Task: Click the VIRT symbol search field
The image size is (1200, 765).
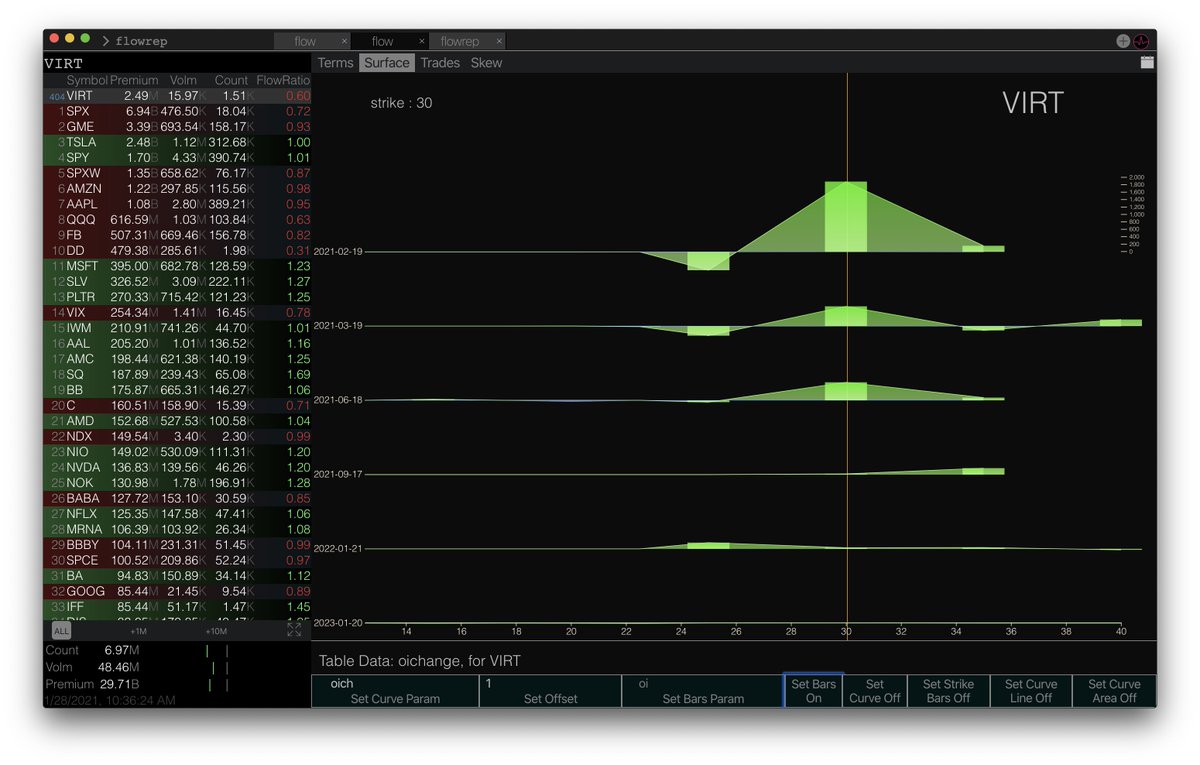Action: (177, 62)
